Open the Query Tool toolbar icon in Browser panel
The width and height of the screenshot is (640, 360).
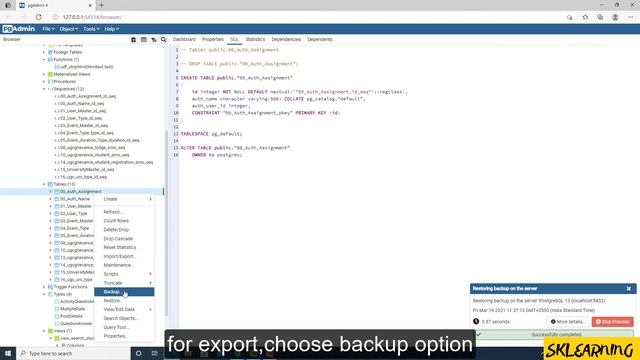click(133, 40)
